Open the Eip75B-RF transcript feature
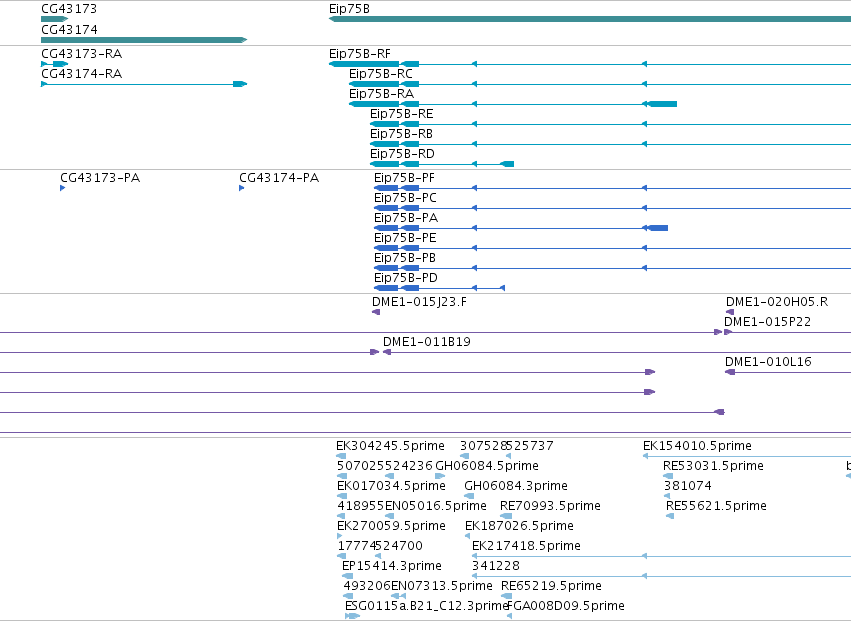 click(x=590, y=64)
